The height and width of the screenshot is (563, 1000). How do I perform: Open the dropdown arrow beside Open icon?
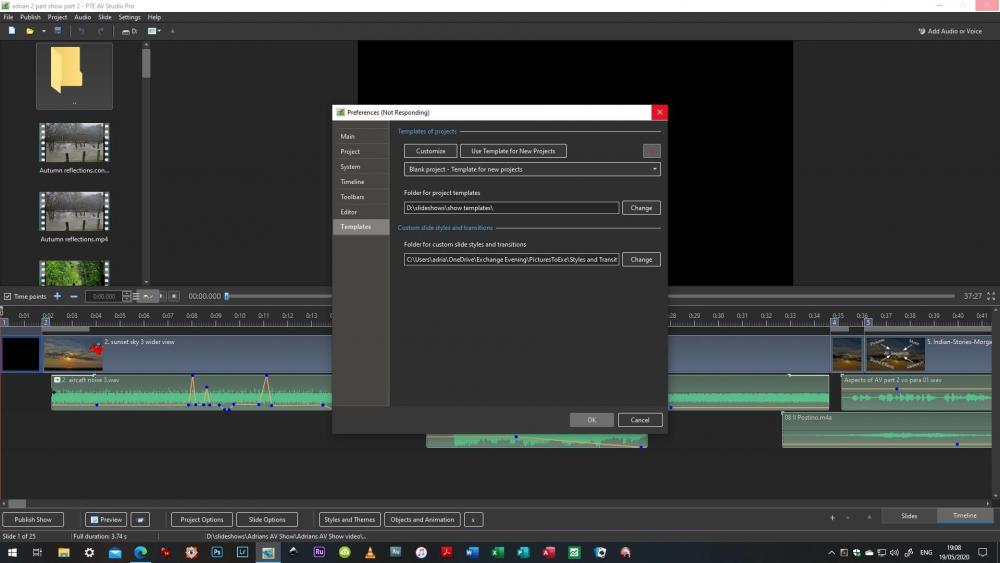pyautogui.click(x=43, y=31)
